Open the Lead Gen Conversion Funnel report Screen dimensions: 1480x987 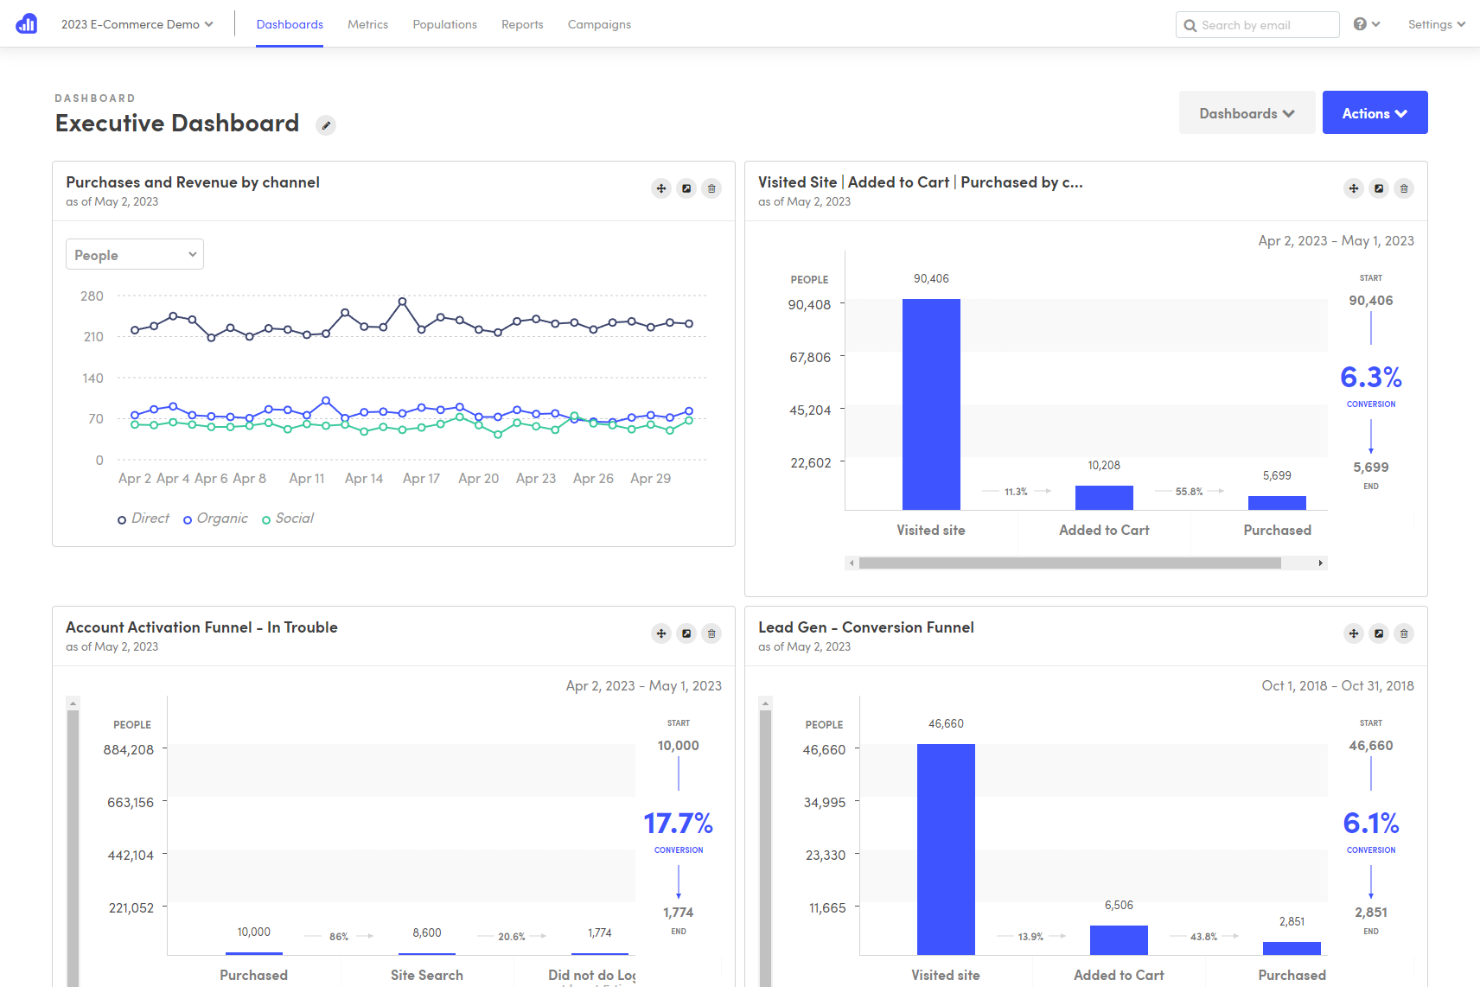pyautogui.click(x=1378, y=633)
